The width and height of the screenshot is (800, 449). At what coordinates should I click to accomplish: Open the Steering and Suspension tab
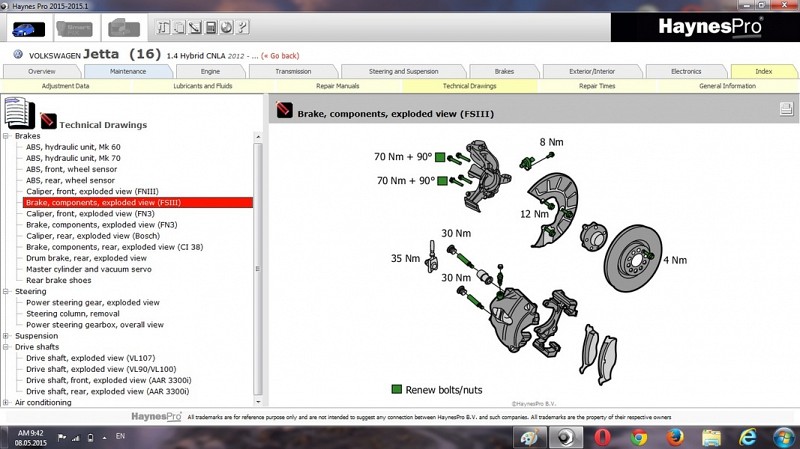pyautogui.click(x=404, y=71)
